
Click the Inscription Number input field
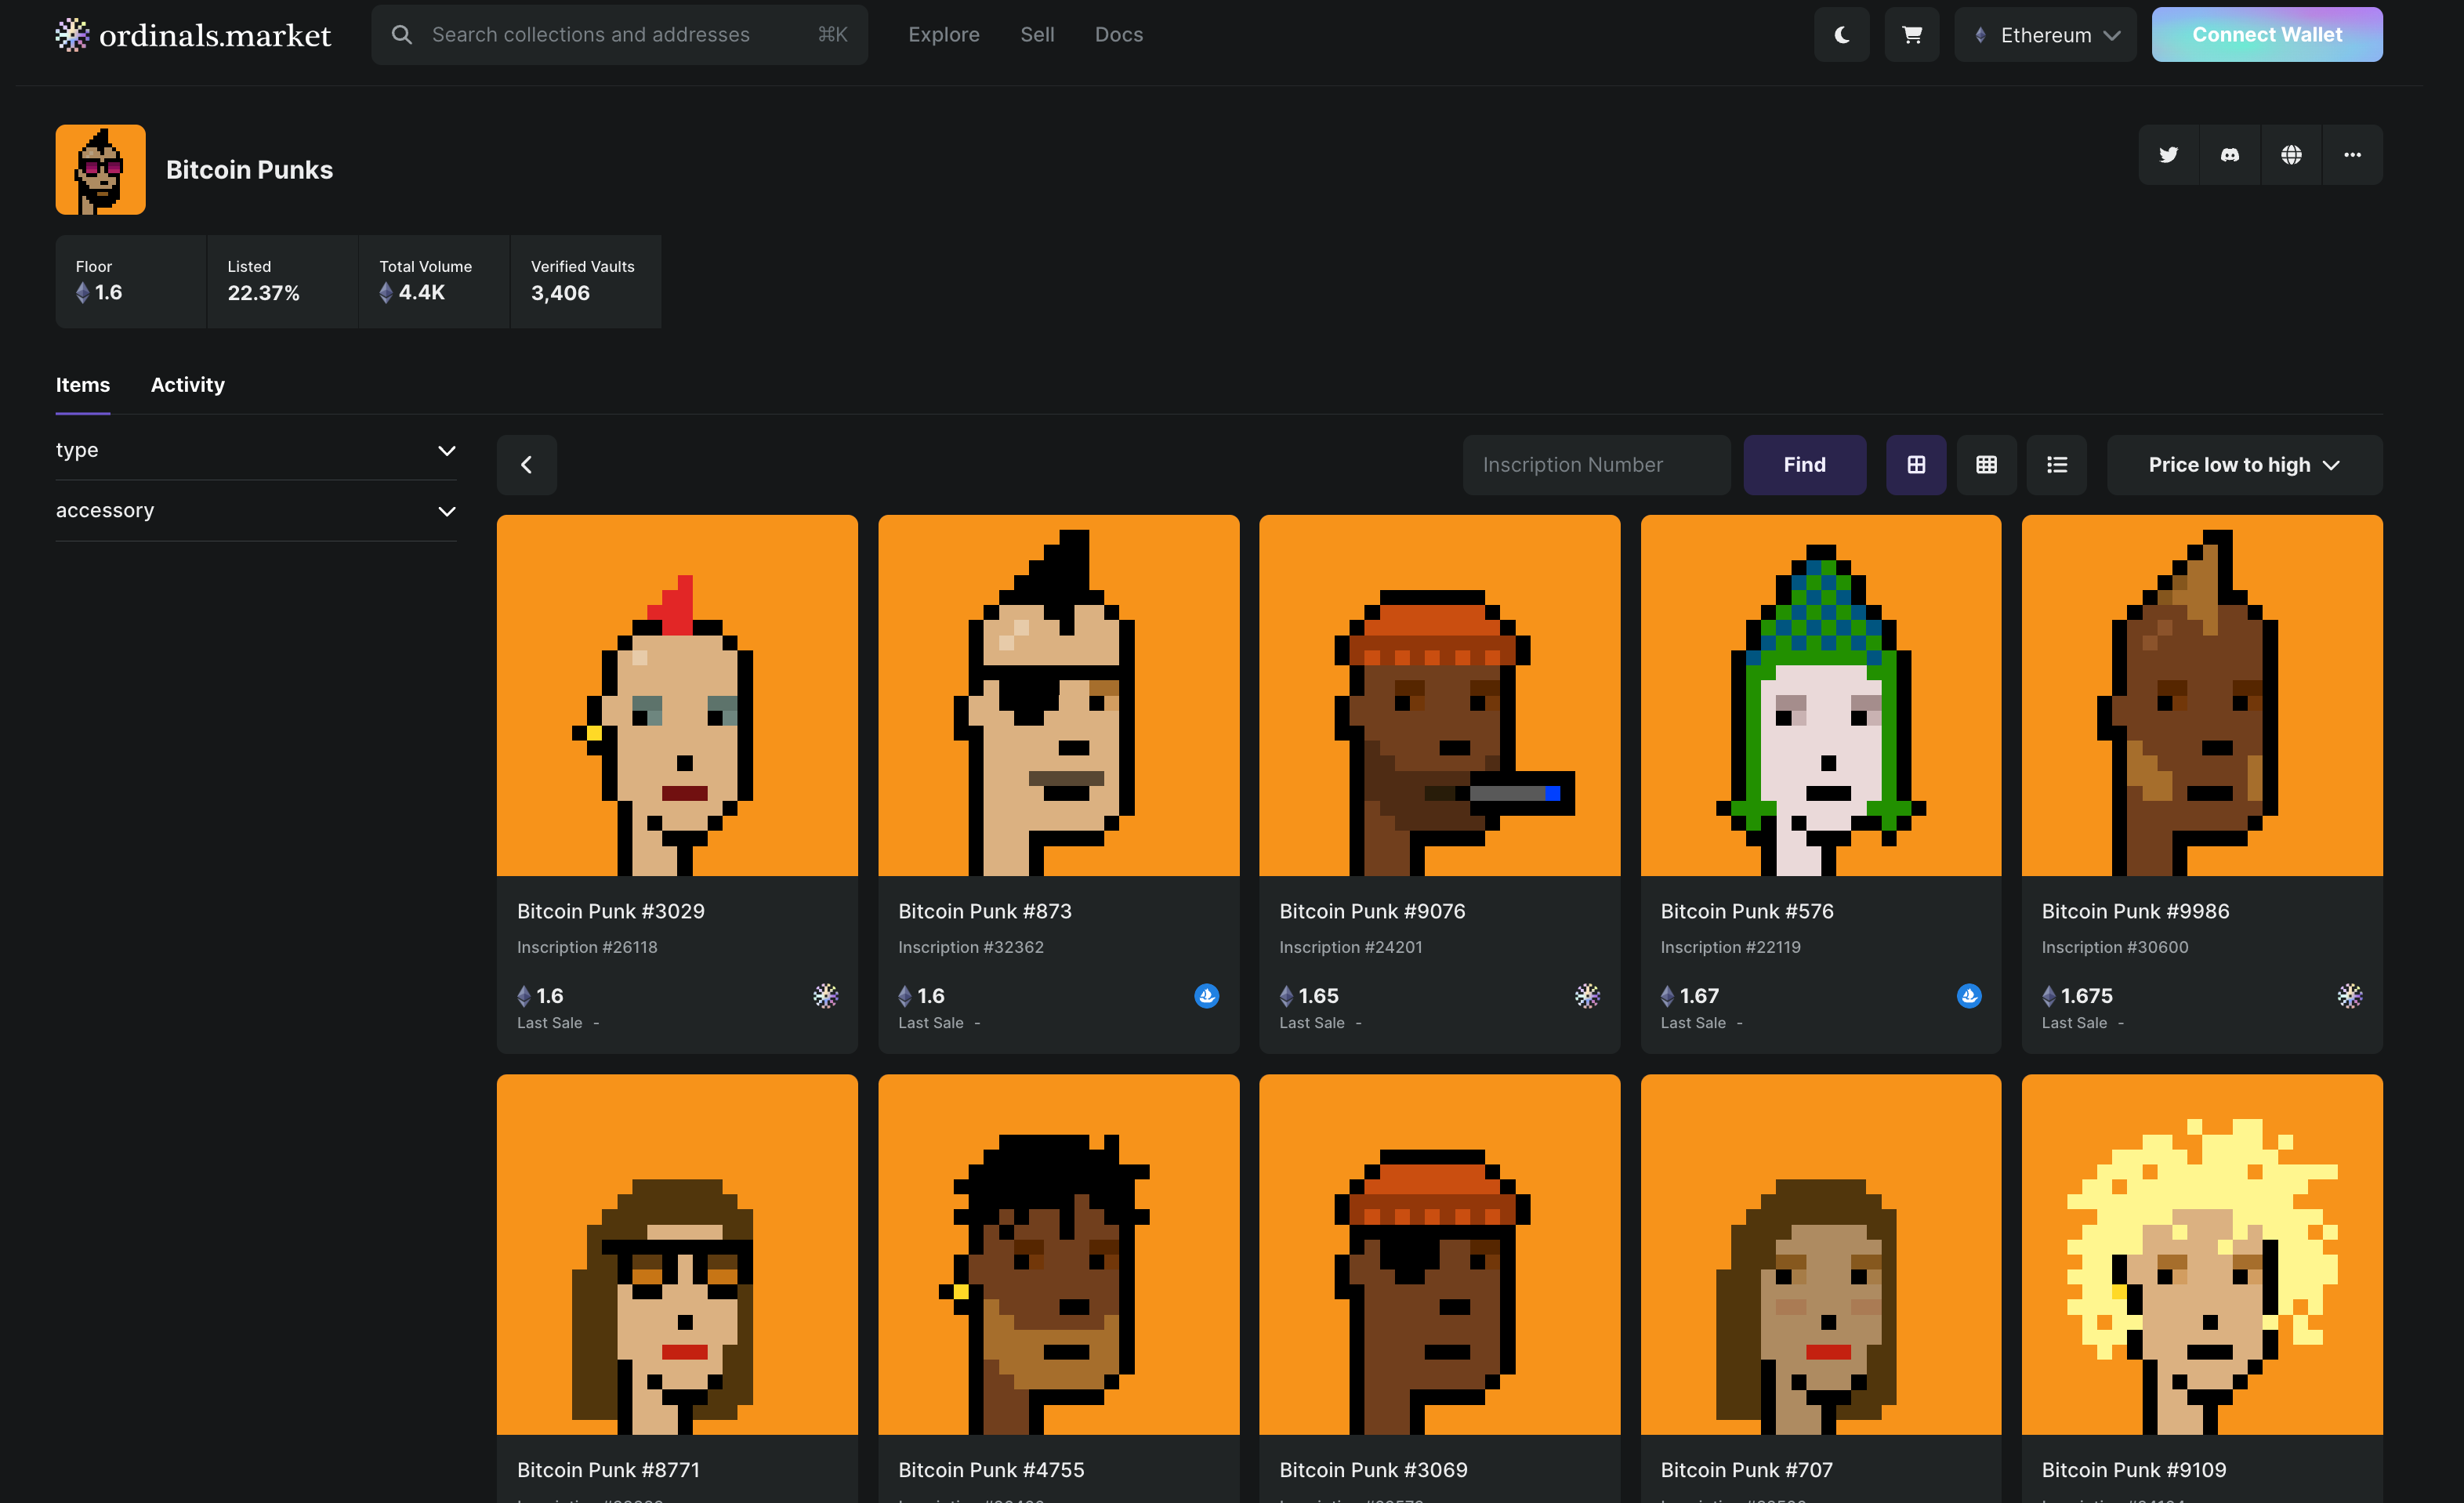click(1596, 465)
